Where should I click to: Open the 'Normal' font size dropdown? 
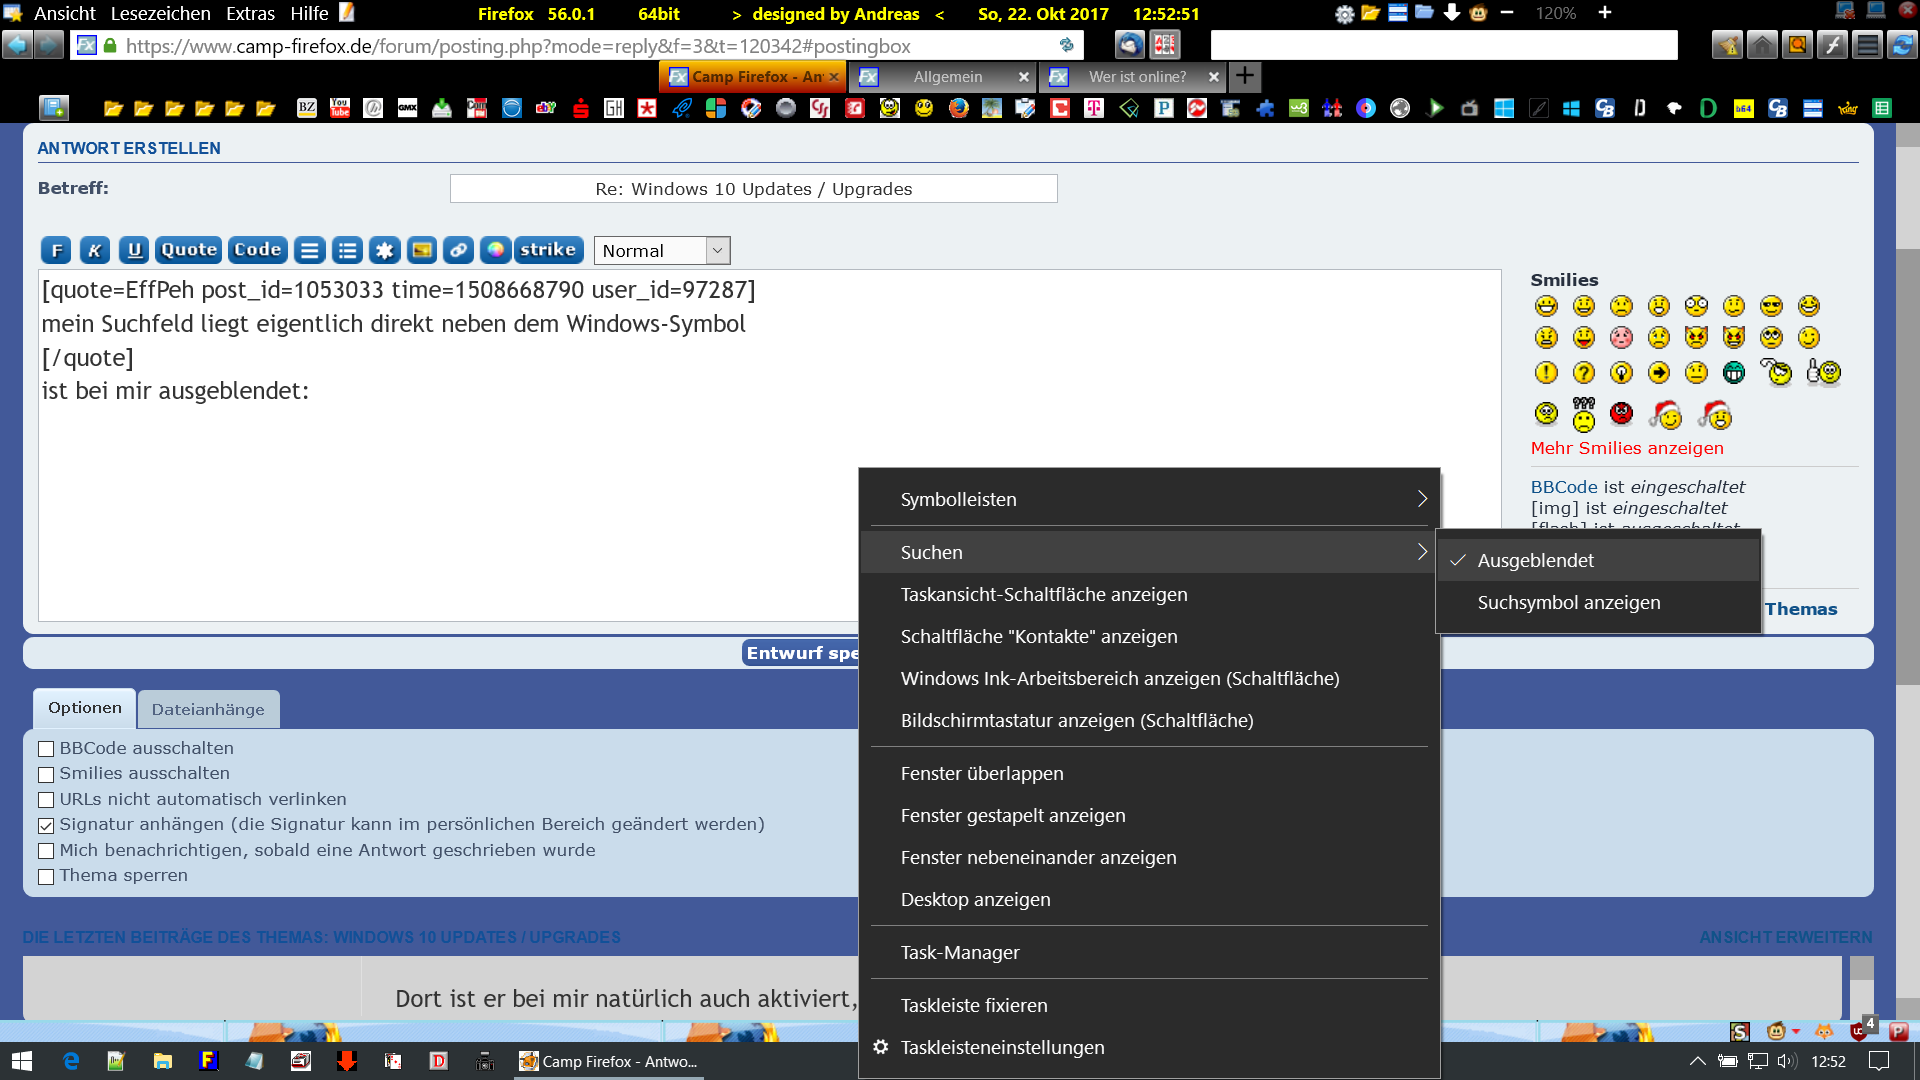click(x=661, y=251)
